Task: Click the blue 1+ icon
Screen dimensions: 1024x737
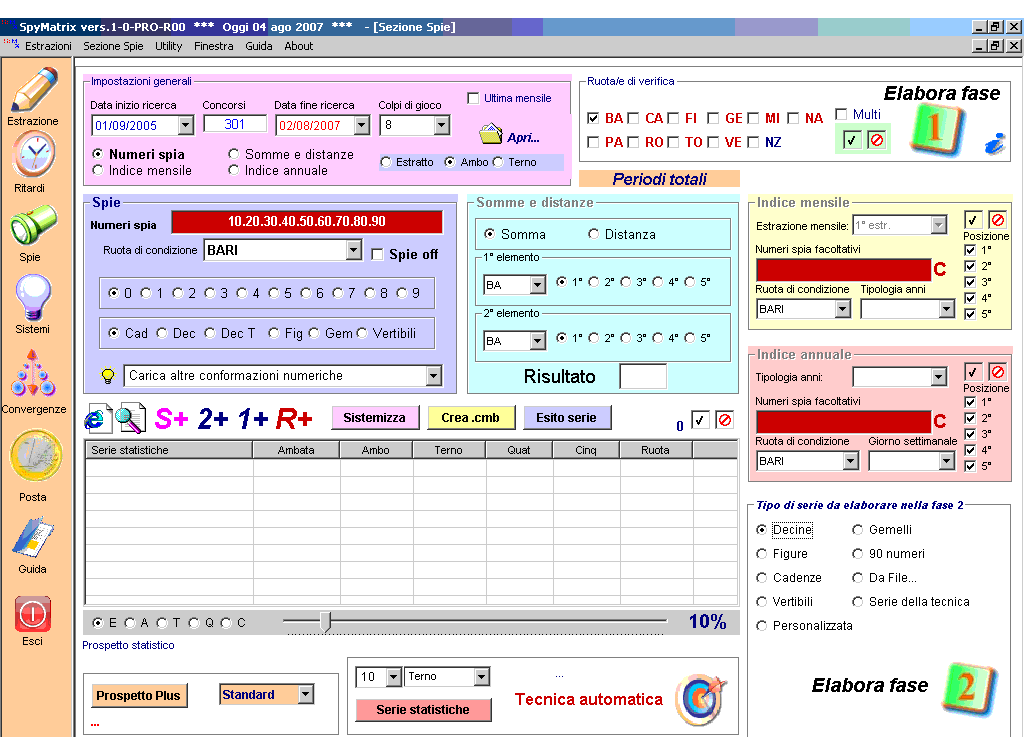Action: point(253,418)
